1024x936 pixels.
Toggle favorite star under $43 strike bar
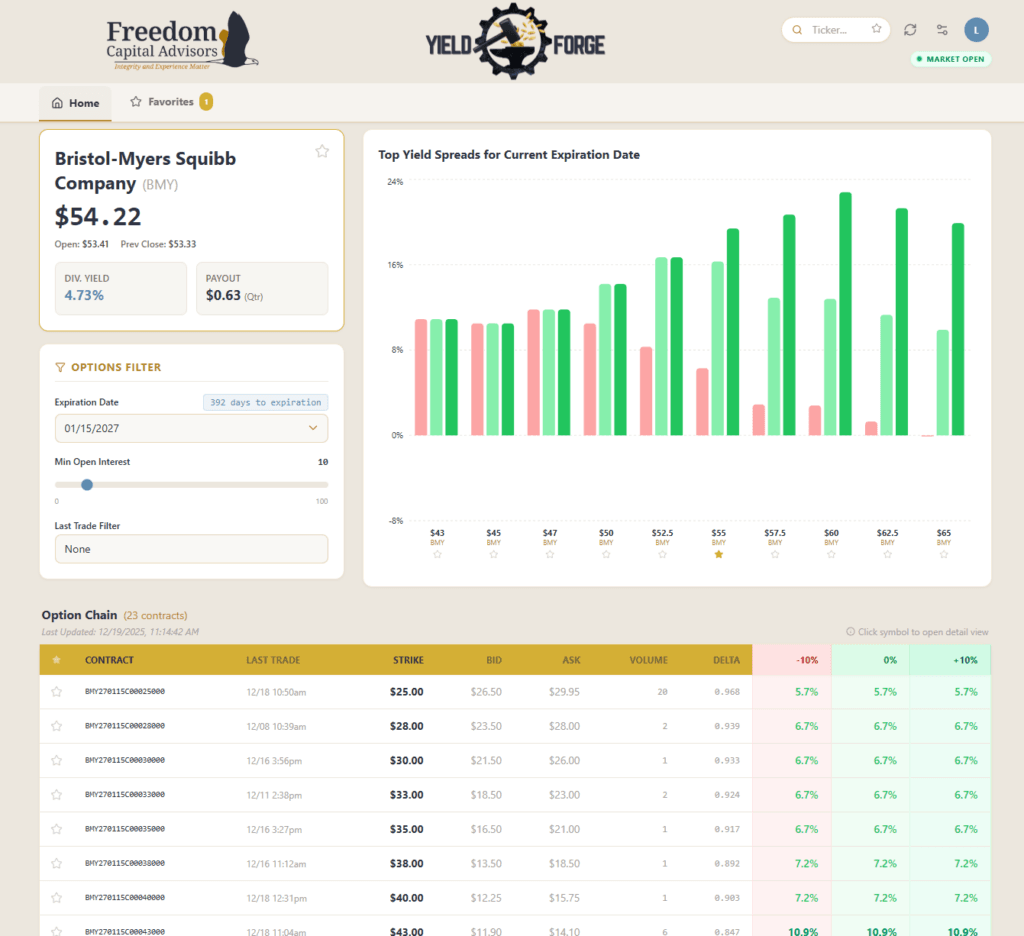click(437, 554)
